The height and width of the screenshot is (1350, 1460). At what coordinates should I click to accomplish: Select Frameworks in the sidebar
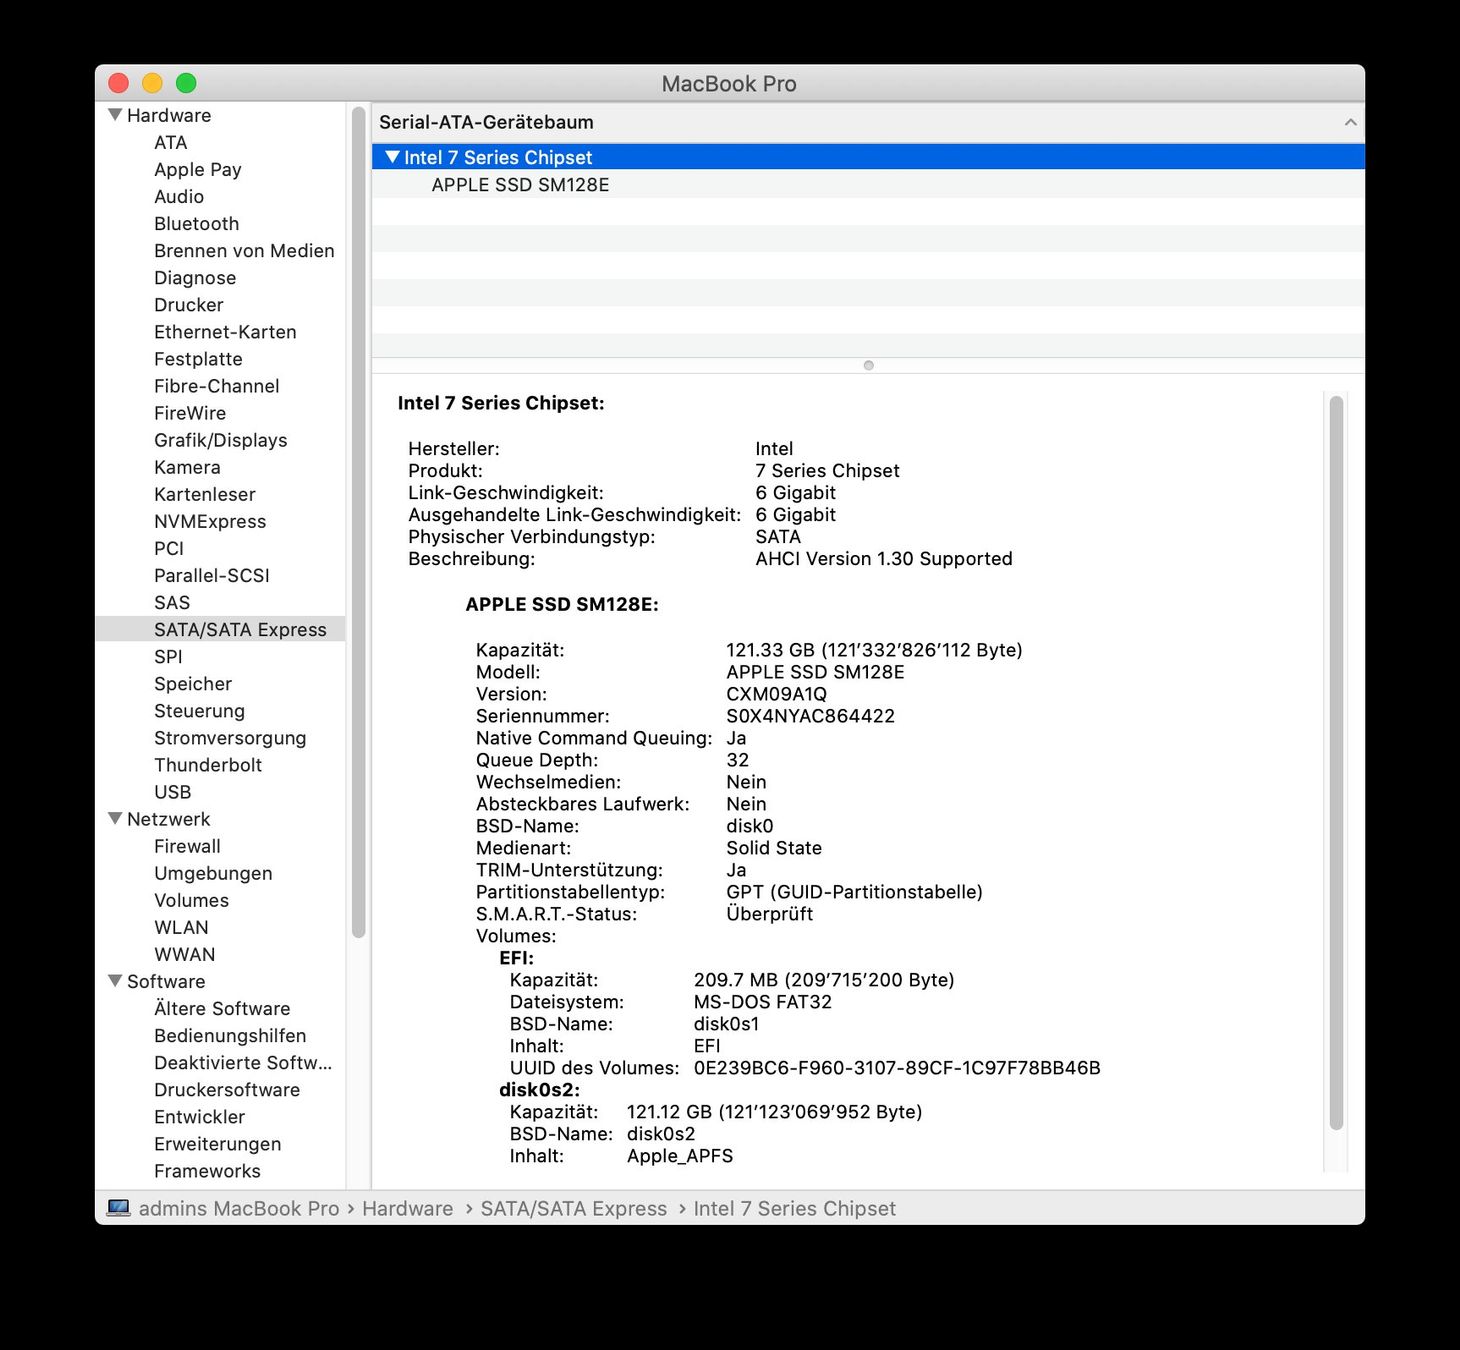click(x=207, y=1170)
